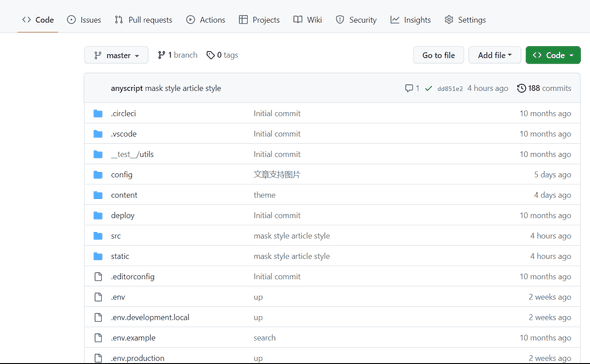Click 4 days ago in content row
Screen dimensions: 590x364
pos(552,195)
